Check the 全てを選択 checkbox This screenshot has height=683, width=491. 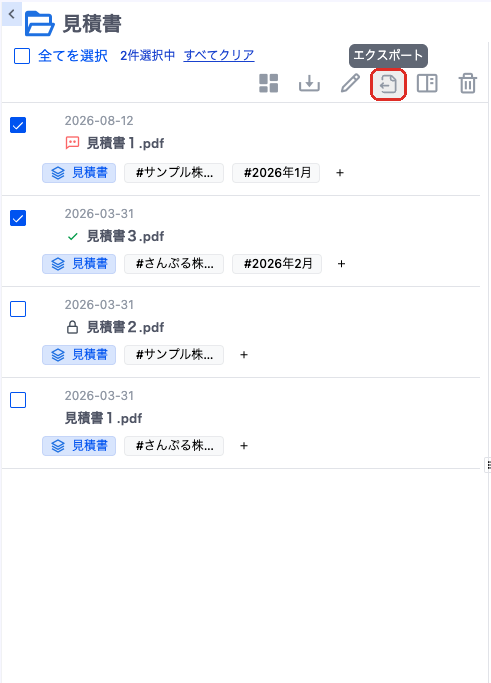pyautogui.click(x=22, y=56)
